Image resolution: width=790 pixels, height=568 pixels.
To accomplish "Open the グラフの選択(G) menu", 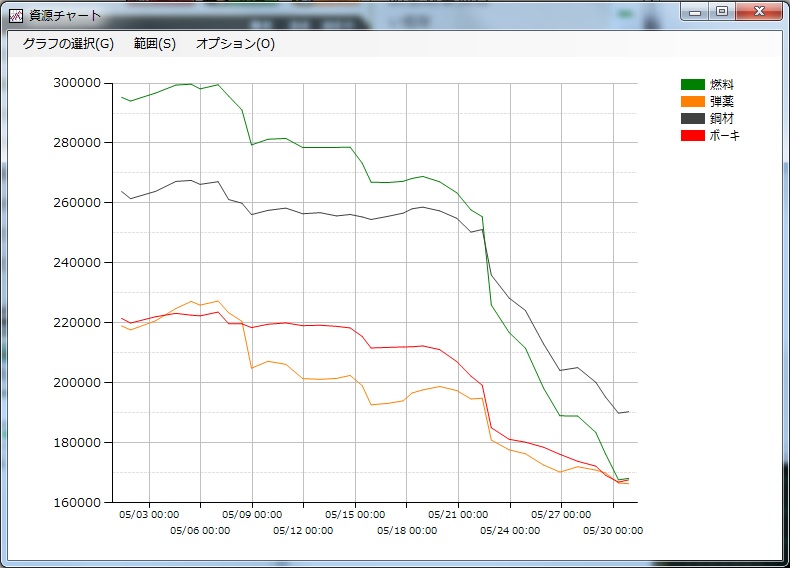I will coord(68,44).
